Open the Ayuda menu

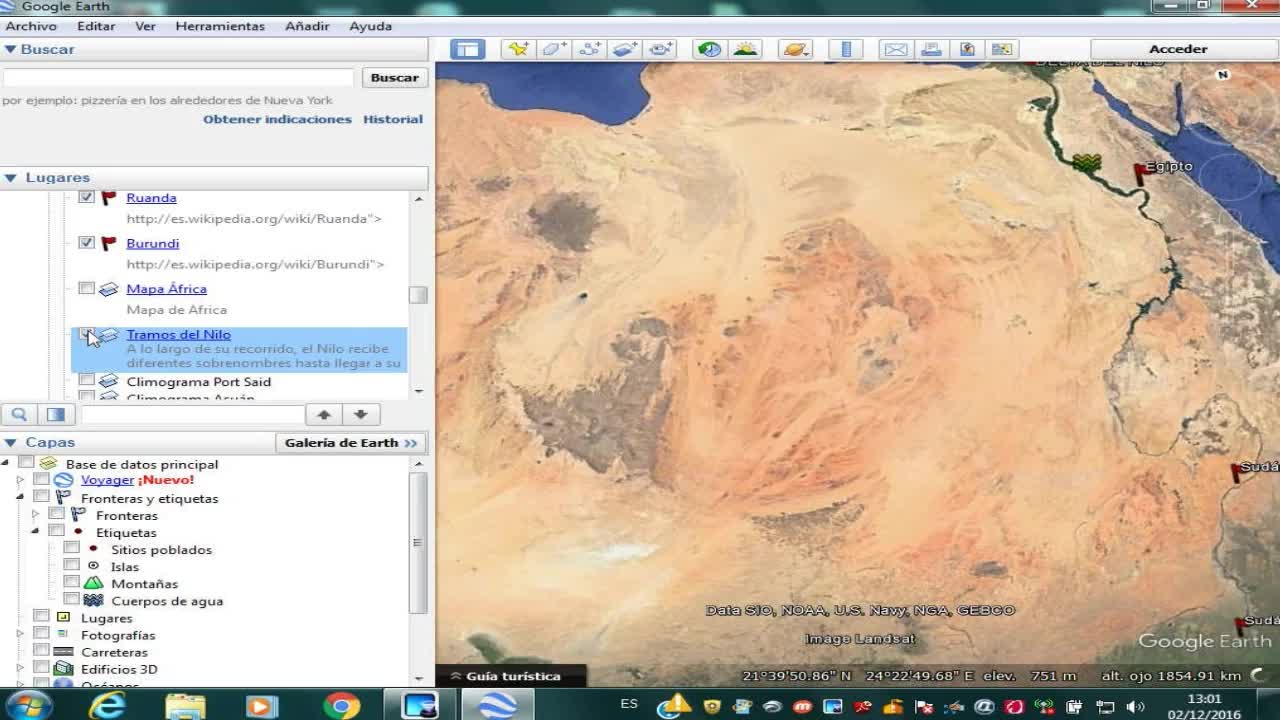pyautogui.click(x=370, y=26)
